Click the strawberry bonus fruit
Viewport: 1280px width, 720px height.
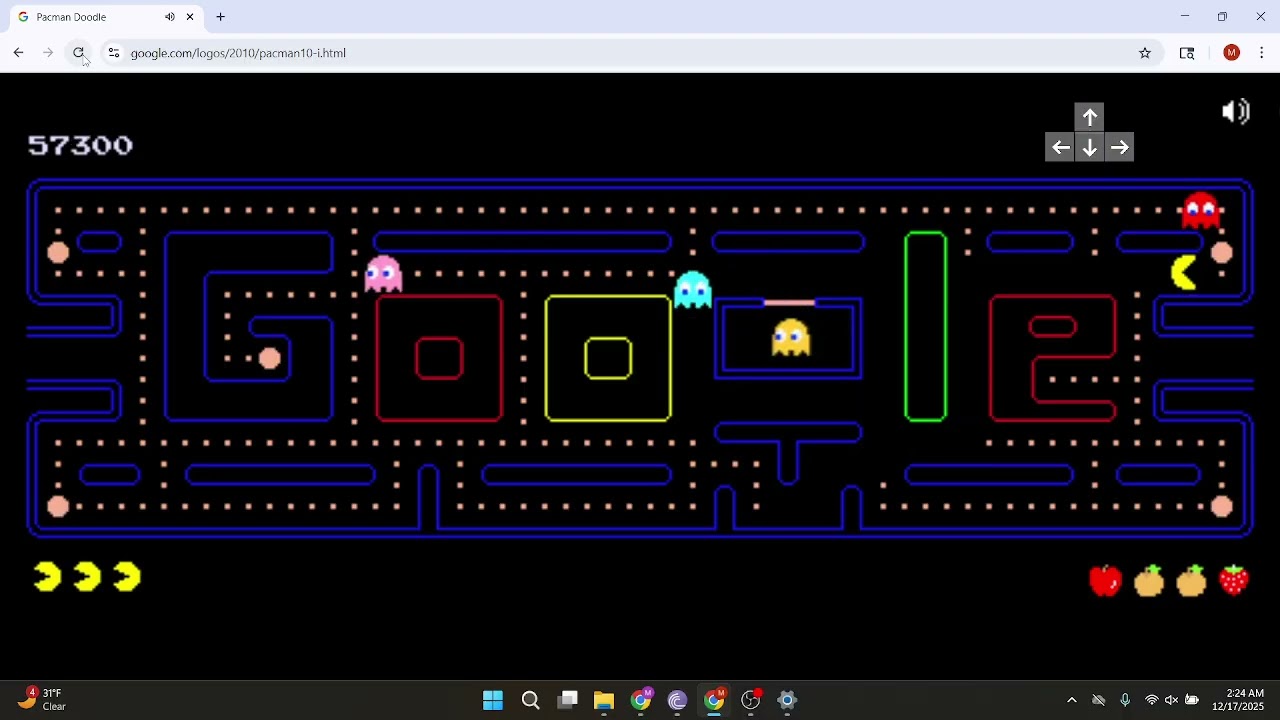(x=1235, y=580)
